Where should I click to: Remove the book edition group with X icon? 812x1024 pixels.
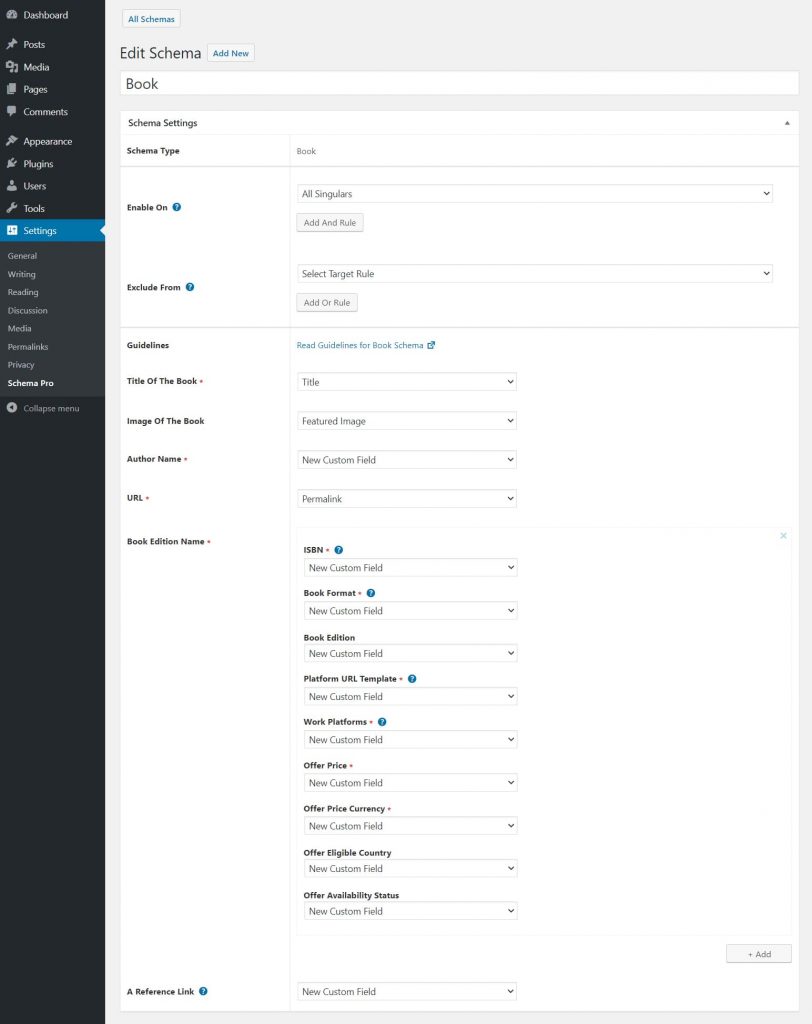[783, 536]
